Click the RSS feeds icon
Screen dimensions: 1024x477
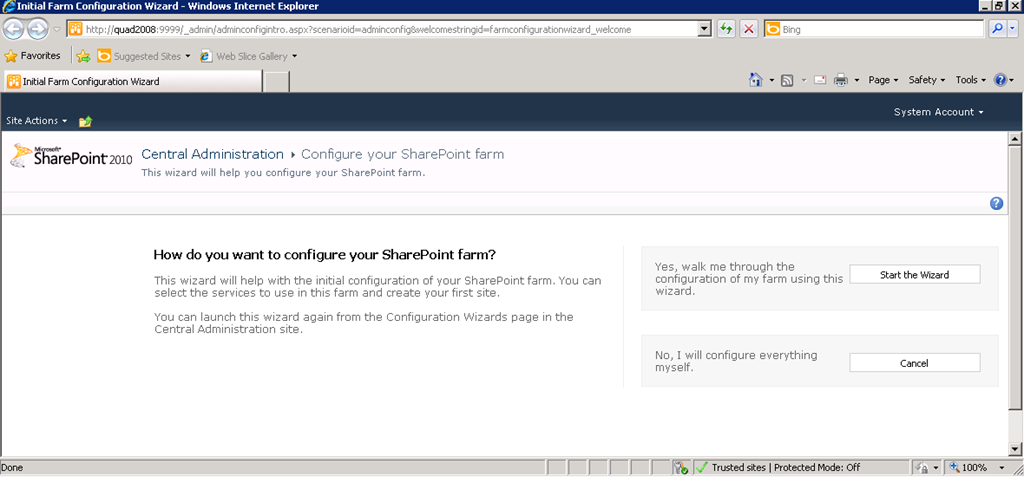coord(788,80)
